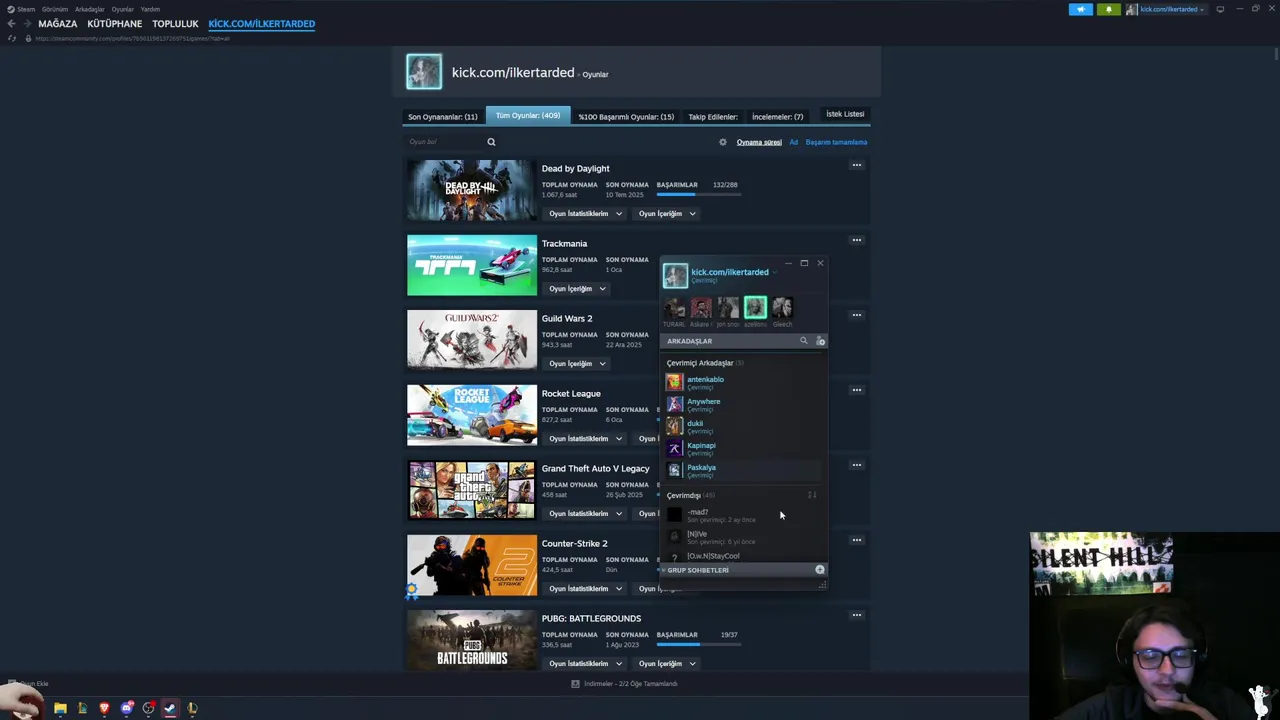Open the Görünüm menu
This screenshot has width=1280, height=720.
55,9
